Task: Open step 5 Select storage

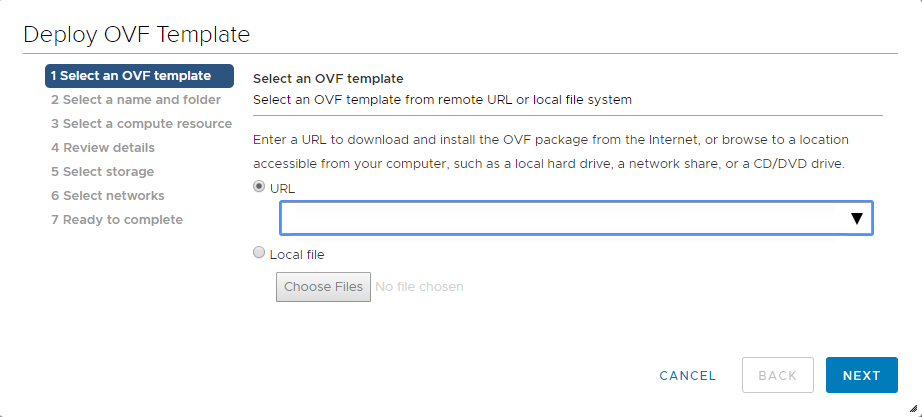Action: click(103, 172)
